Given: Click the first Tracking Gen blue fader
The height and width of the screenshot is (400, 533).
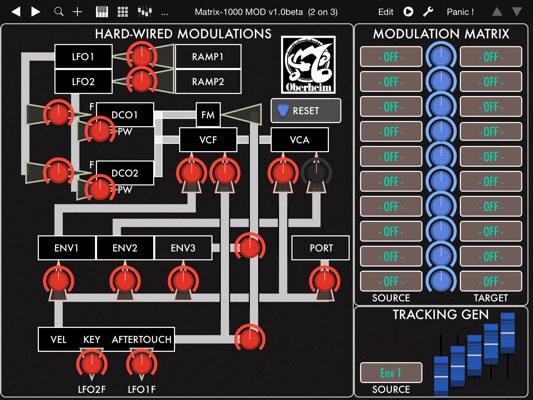Looking at the screenshot, I should tap(441, 376).
